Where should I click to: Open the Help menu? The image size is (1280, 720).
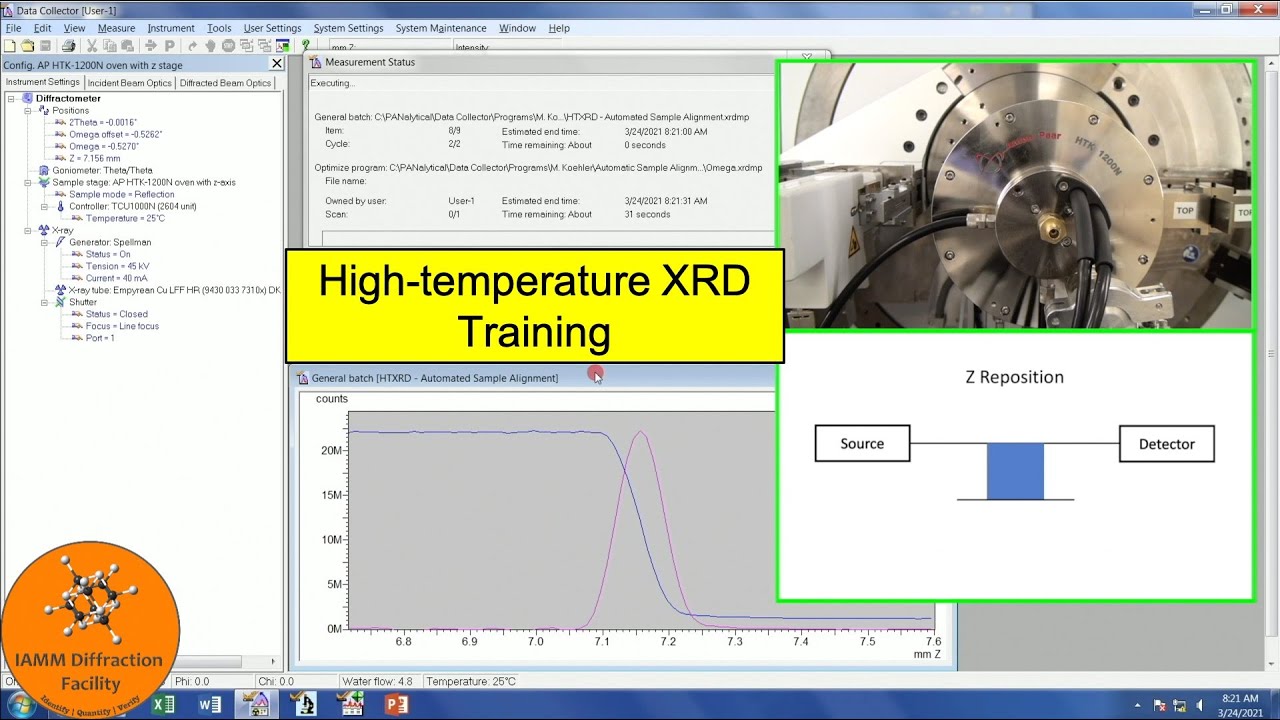[559, 28]
